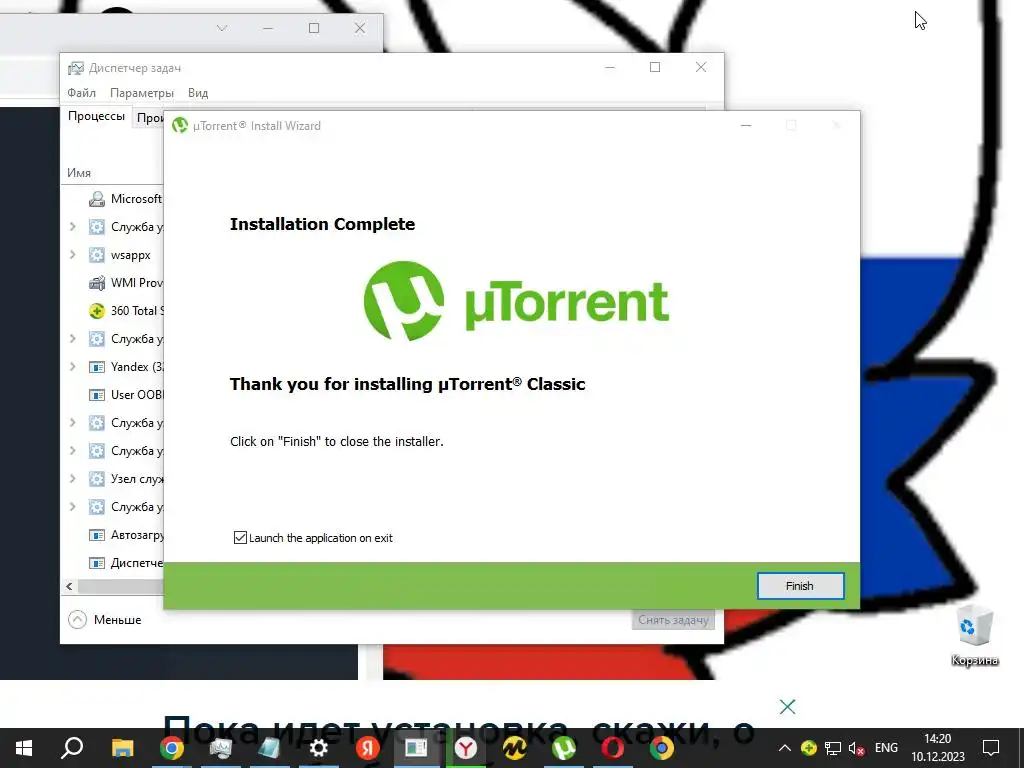
Task: Minimize the µTorrent Install Wizard window
Action: (746, 125)
